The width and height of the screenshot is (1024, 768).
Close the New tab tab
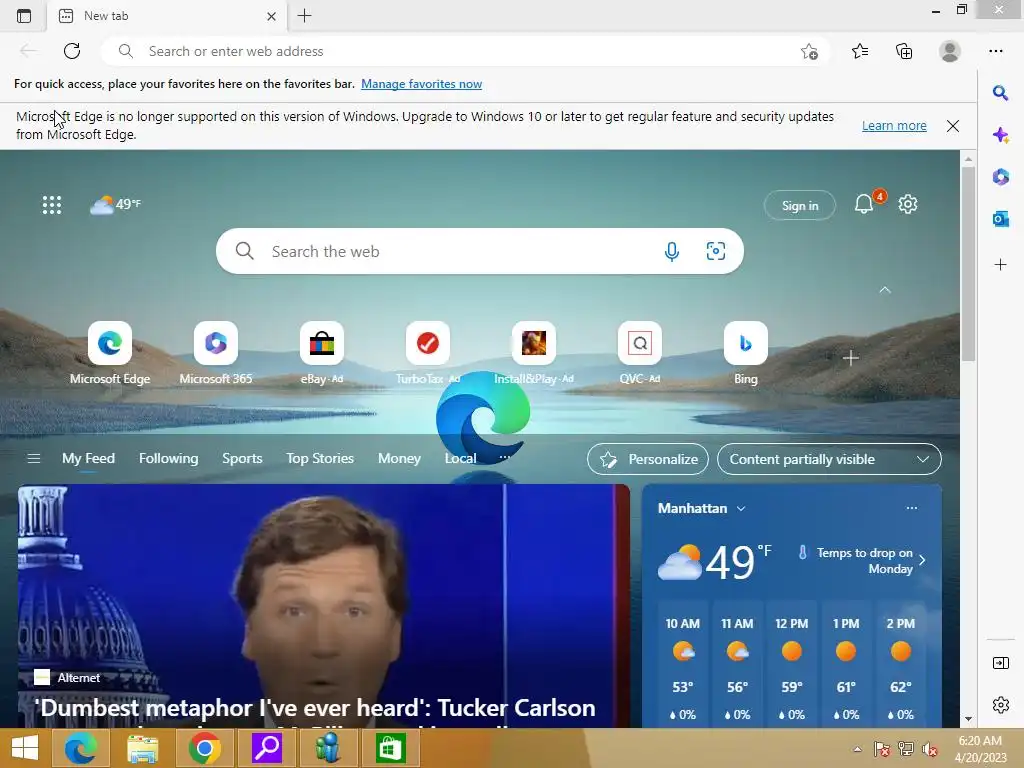pyautogui.click(x=272, y=16)
